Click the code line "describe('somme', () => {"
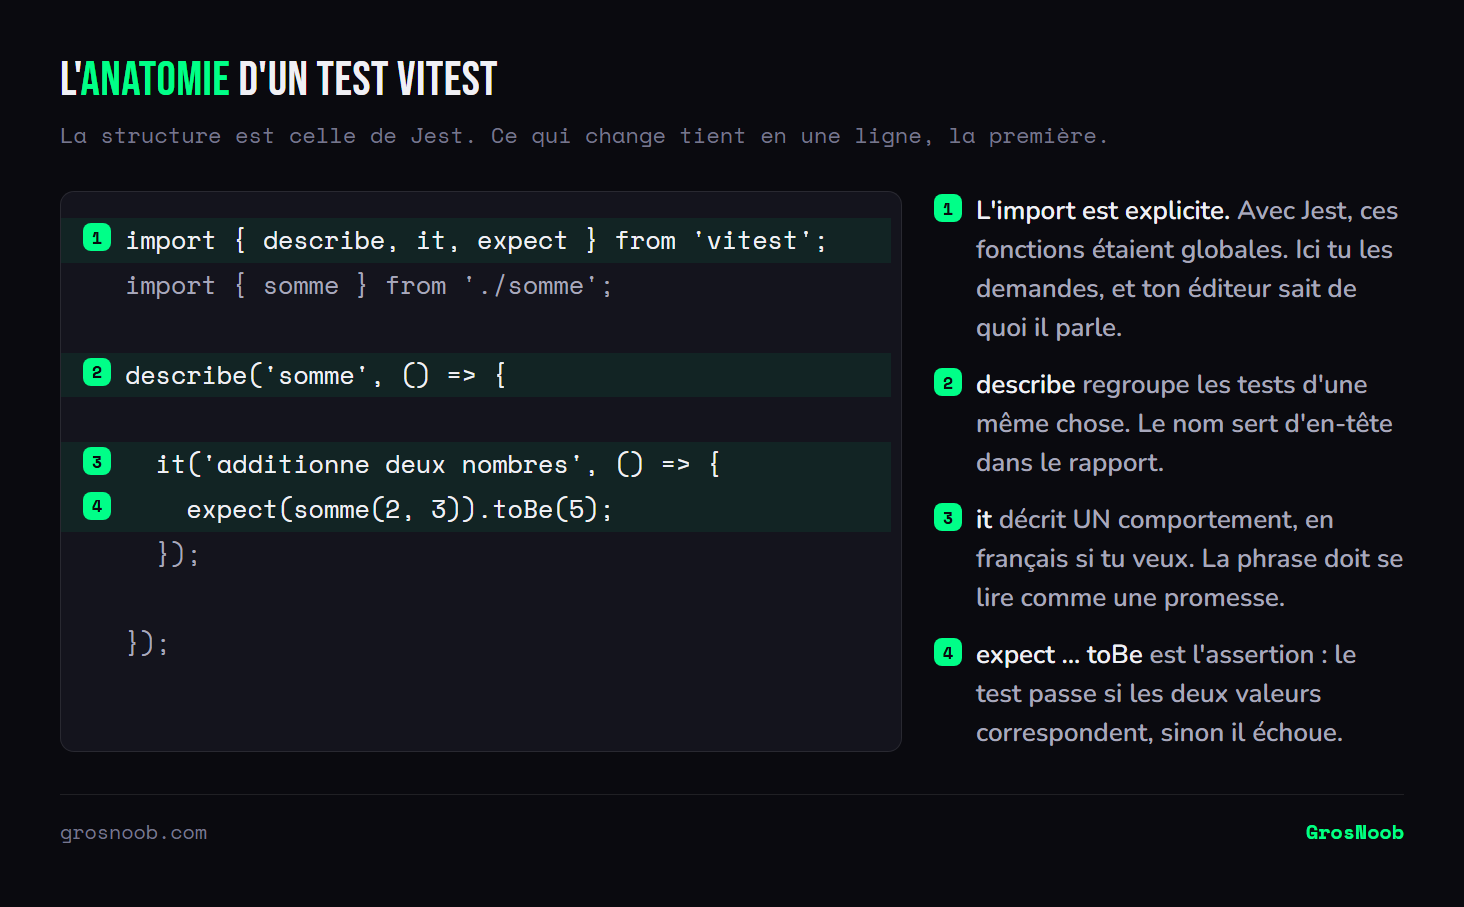 coord(476,375)
